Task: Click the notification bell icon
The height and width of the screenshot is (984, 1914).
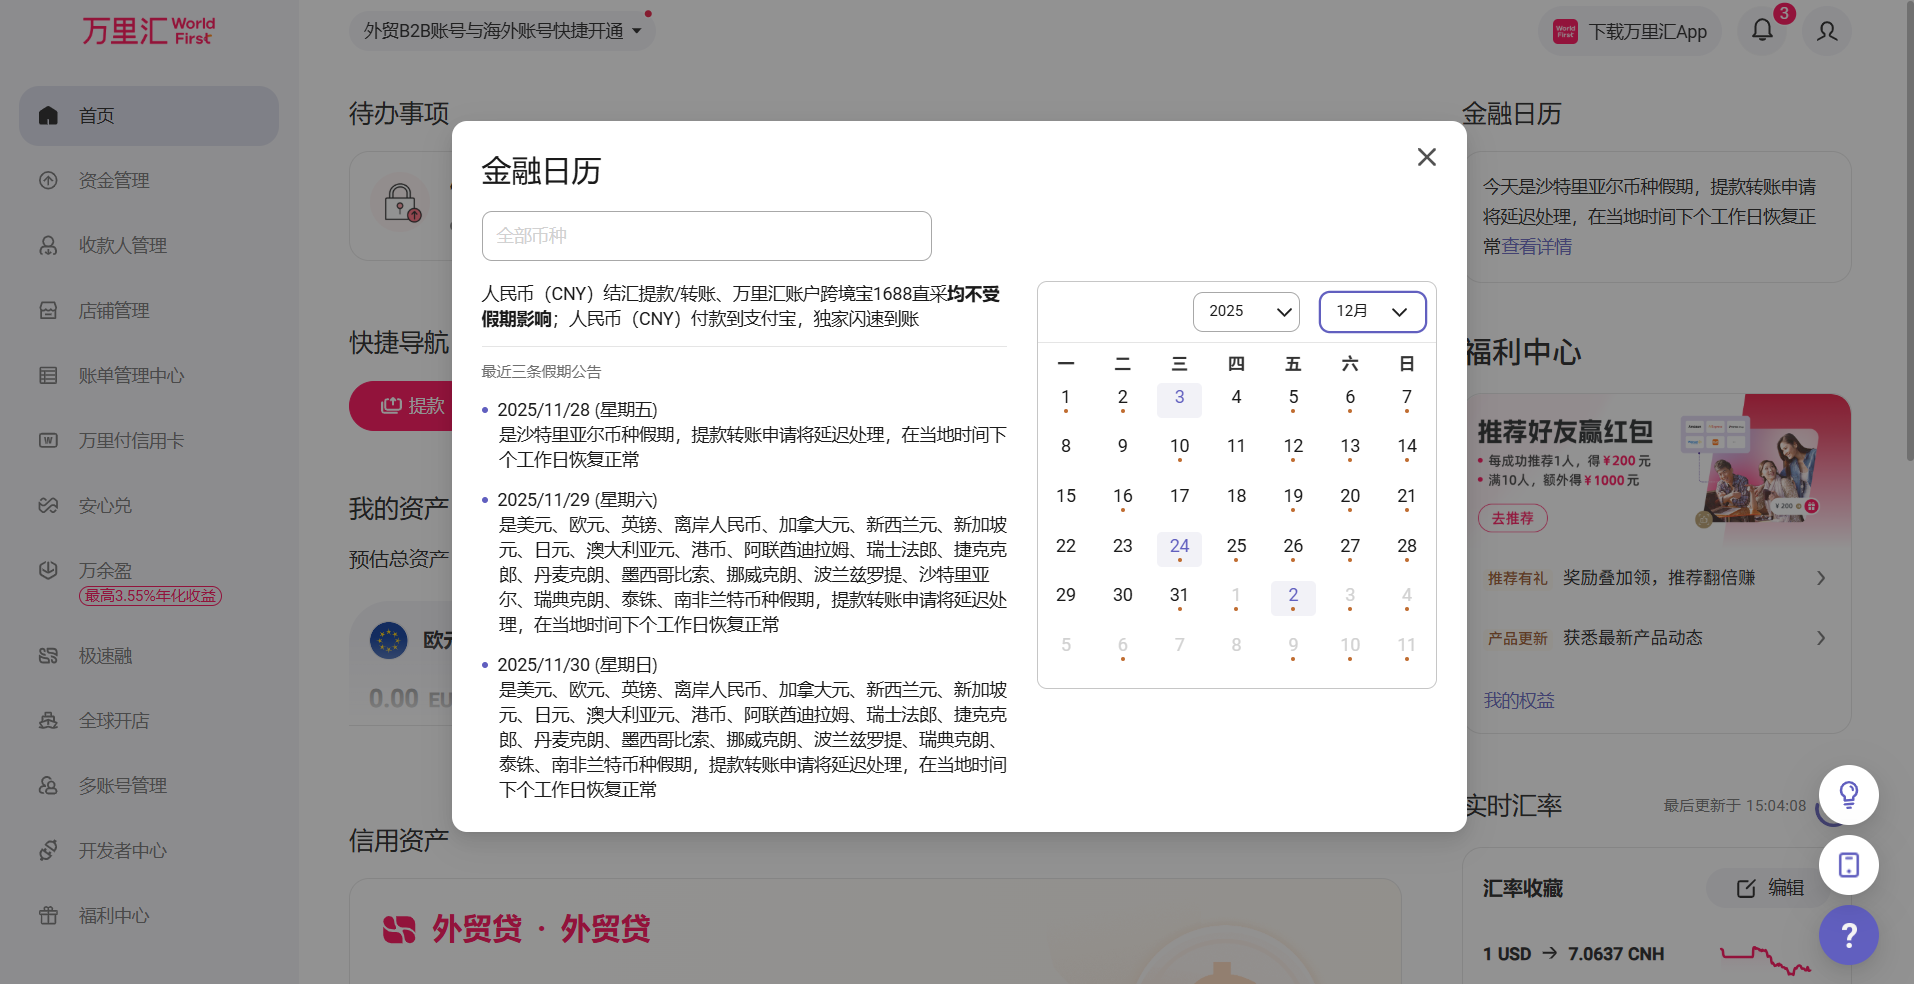Action: [x=1762, y=31]
